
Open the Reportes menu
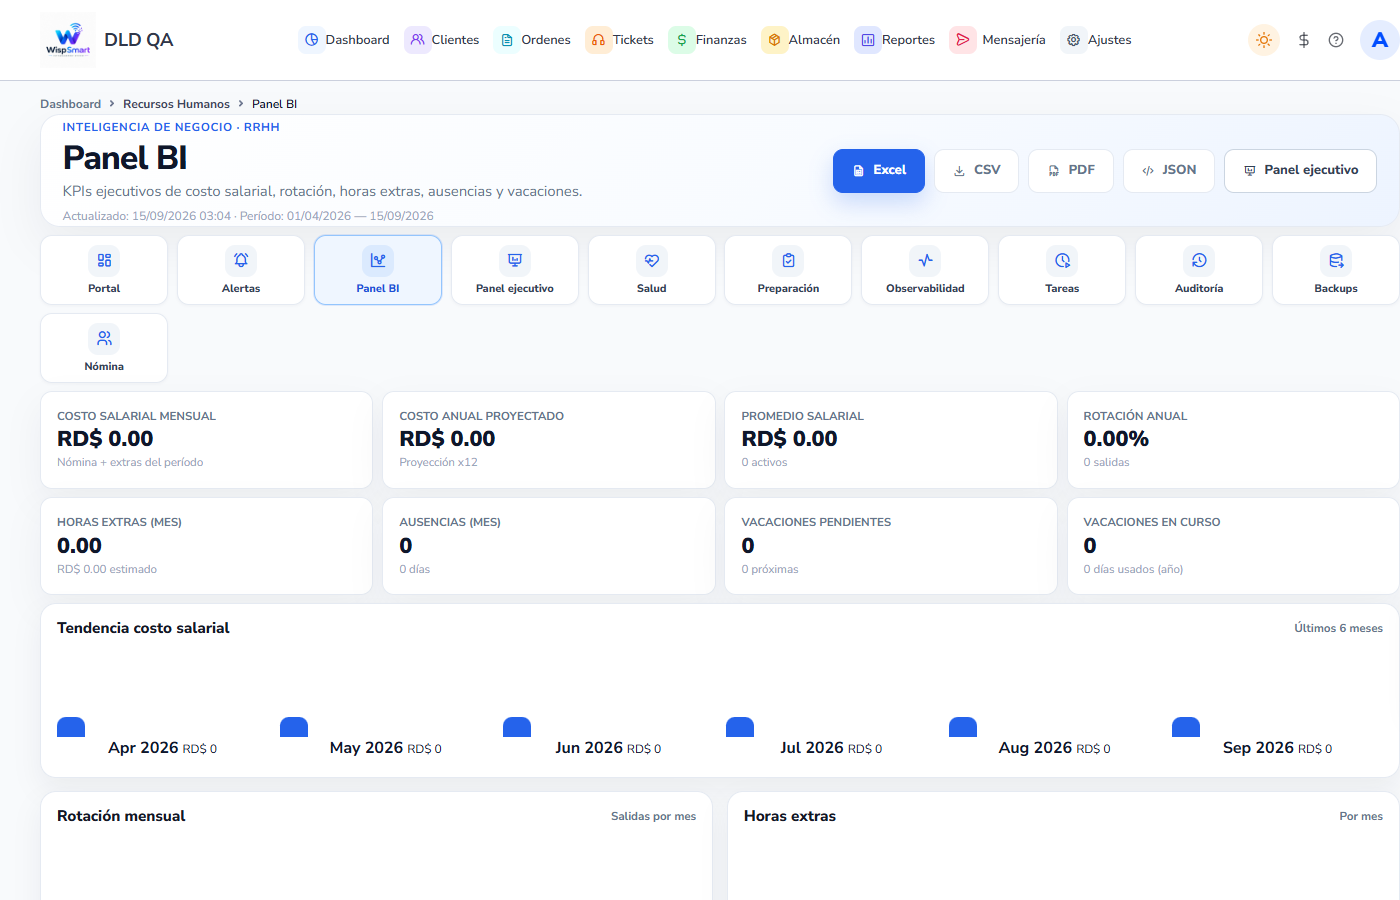pyautogui.click(x=895, y=40)
